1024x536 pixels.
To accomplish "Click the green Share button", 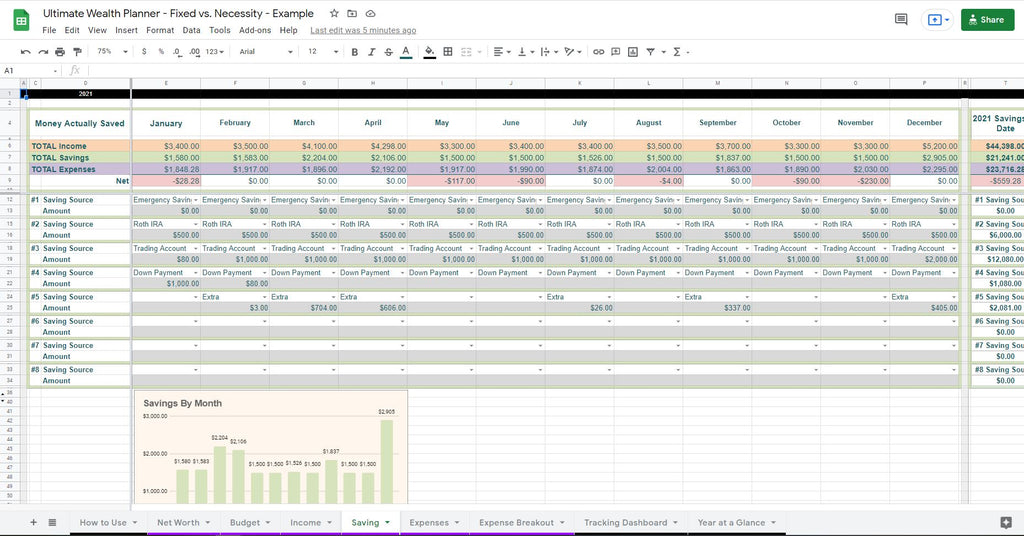I will tap(987, 20).
